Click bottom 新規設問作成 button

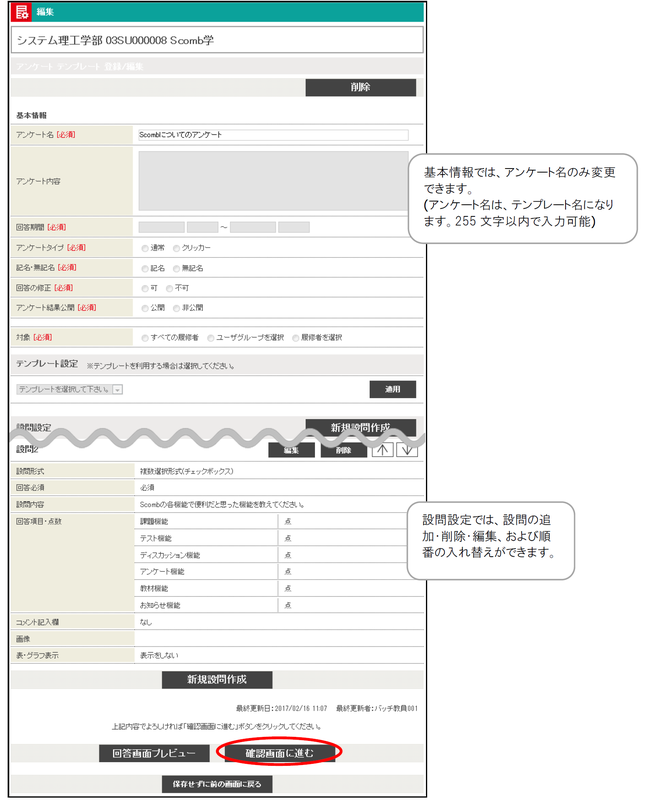pyautogui.click(x=217, y=680)
